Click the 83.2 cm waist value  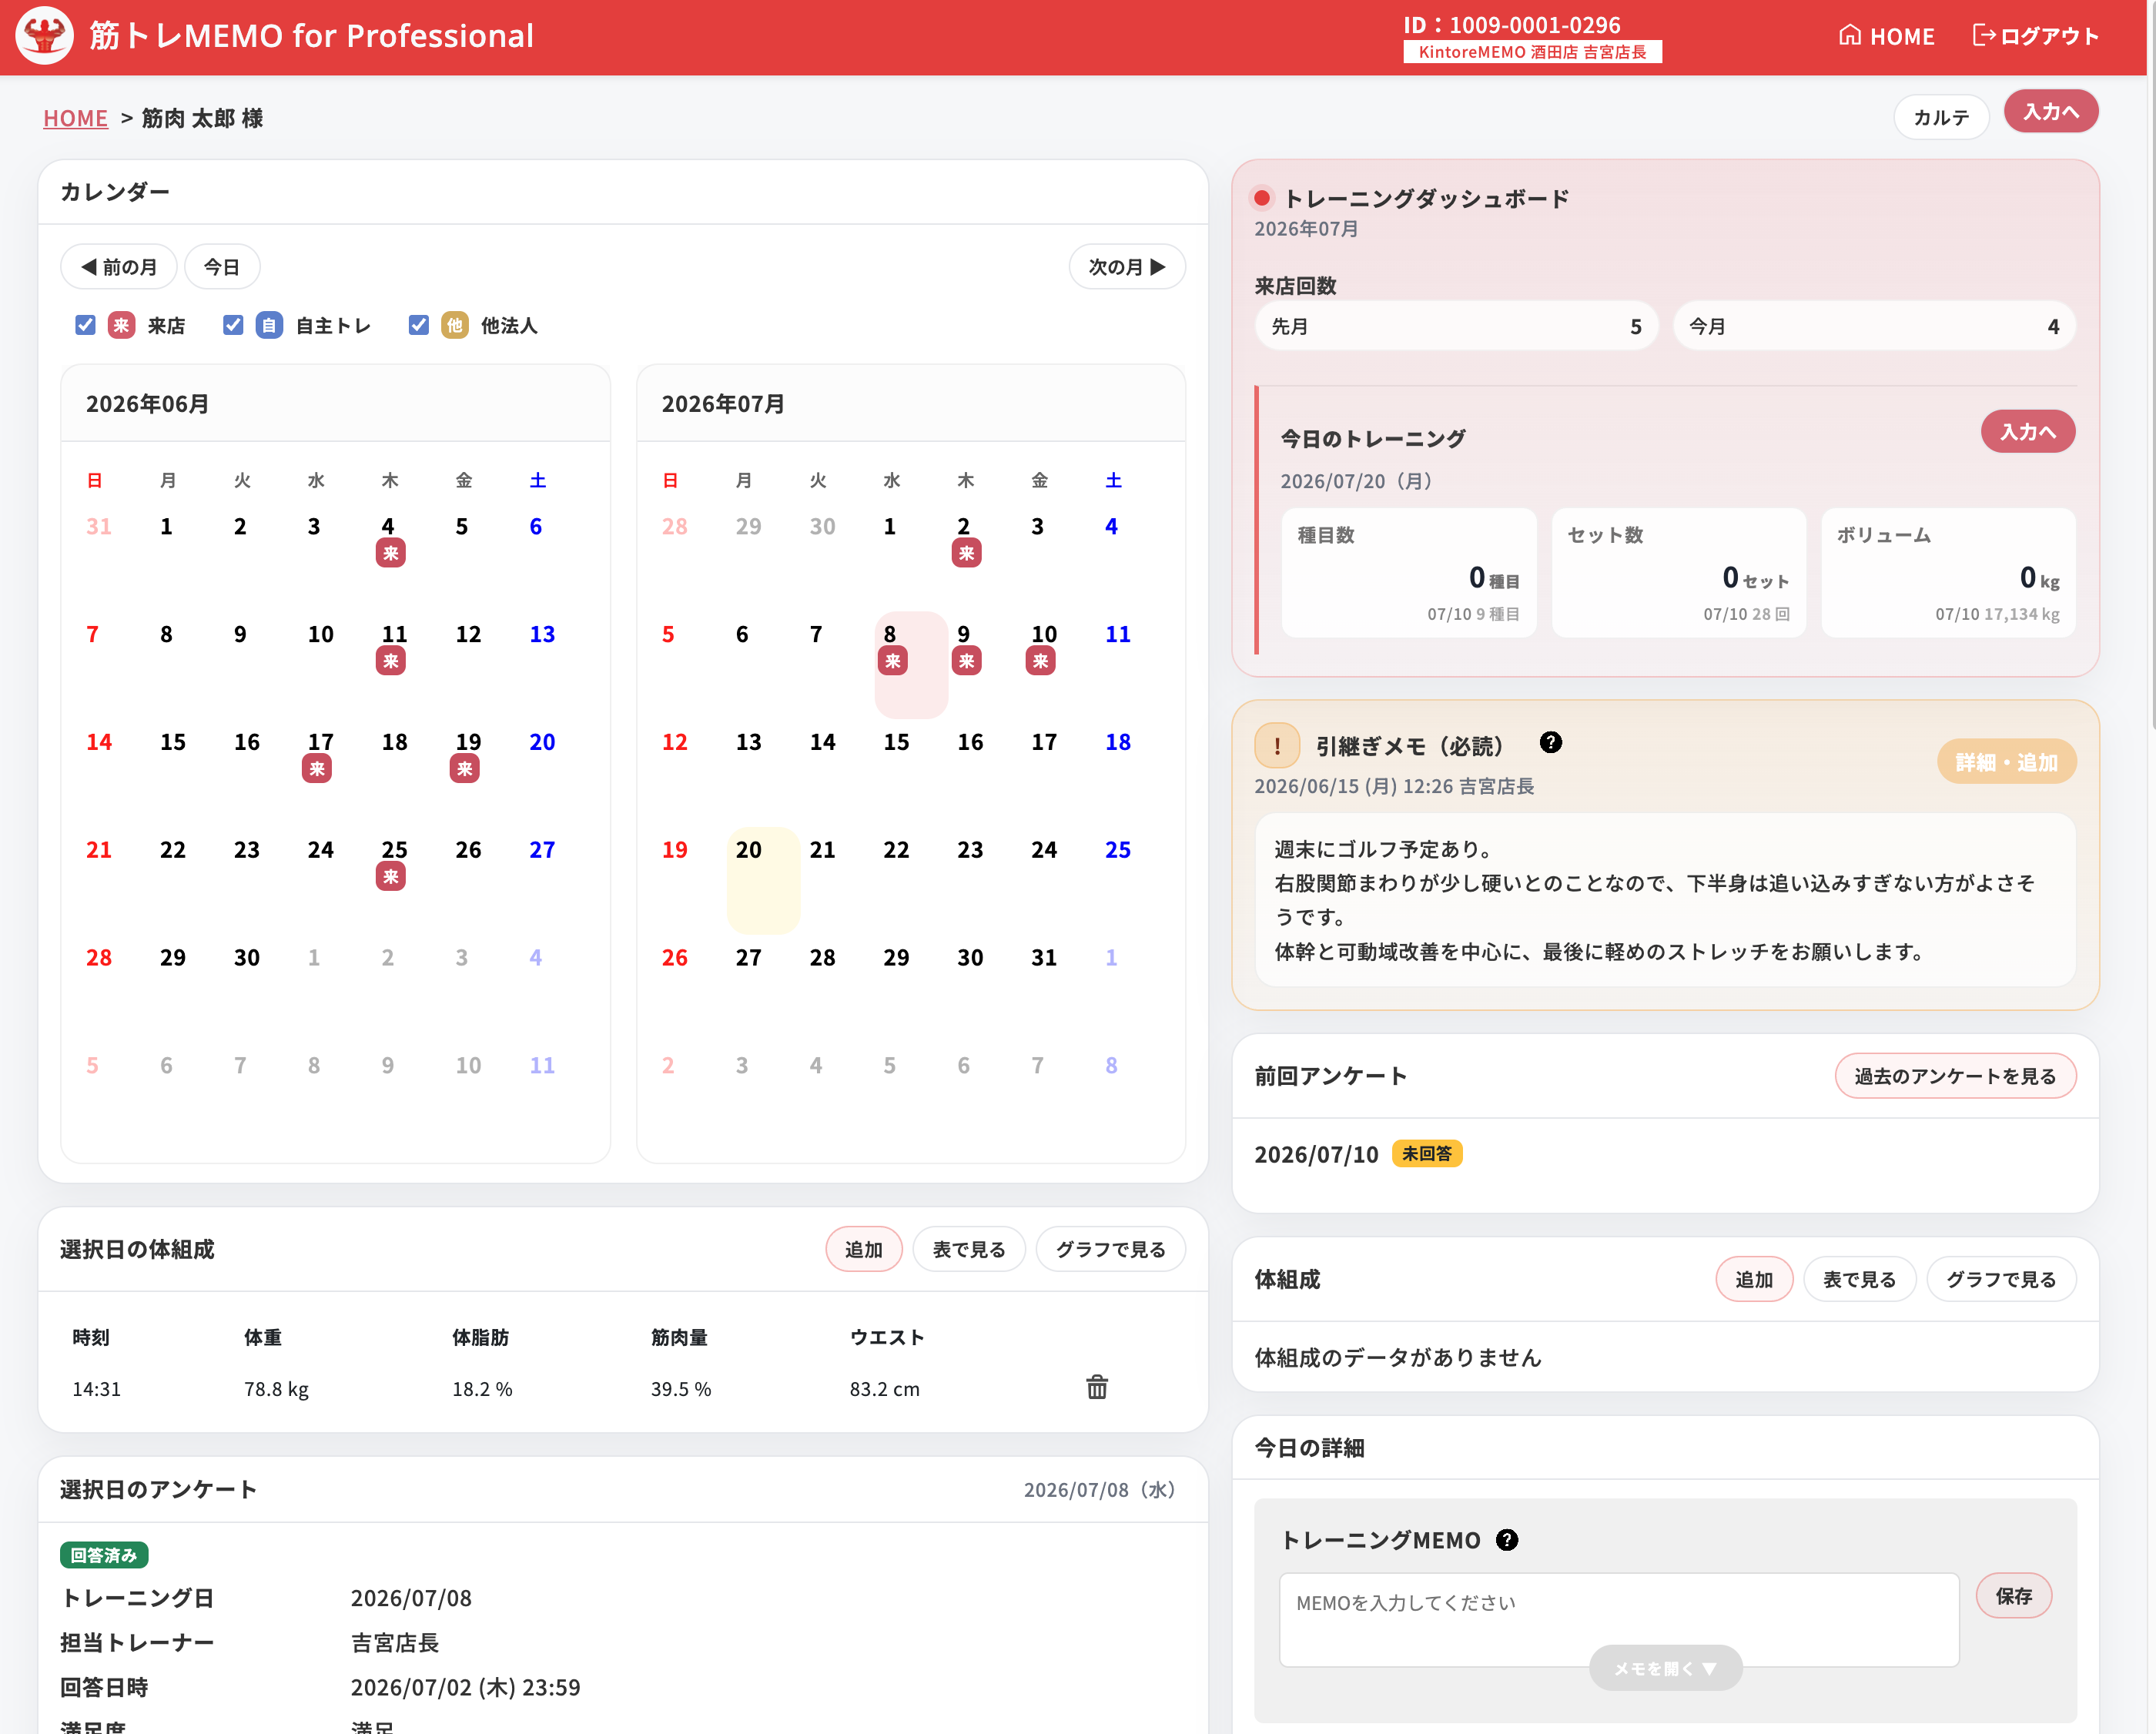click(884, 1389)
